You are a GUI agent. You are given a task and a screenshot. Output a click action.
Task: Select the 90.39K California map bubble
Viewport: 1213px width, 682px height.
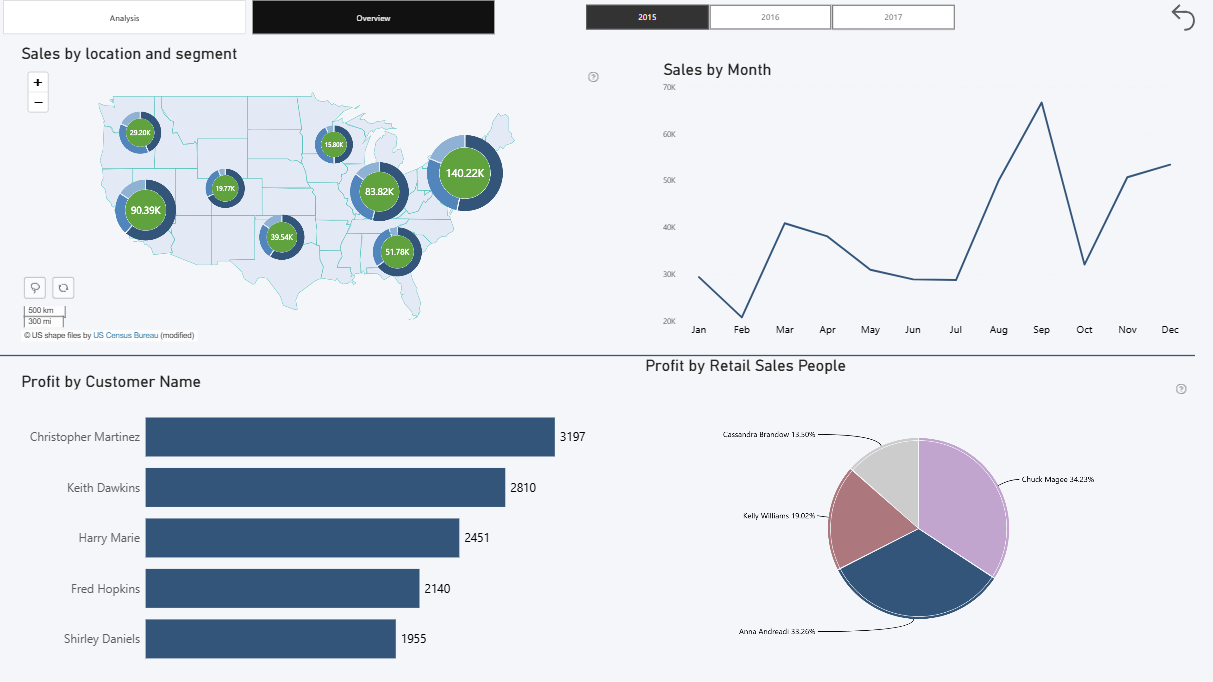[145, 210]
